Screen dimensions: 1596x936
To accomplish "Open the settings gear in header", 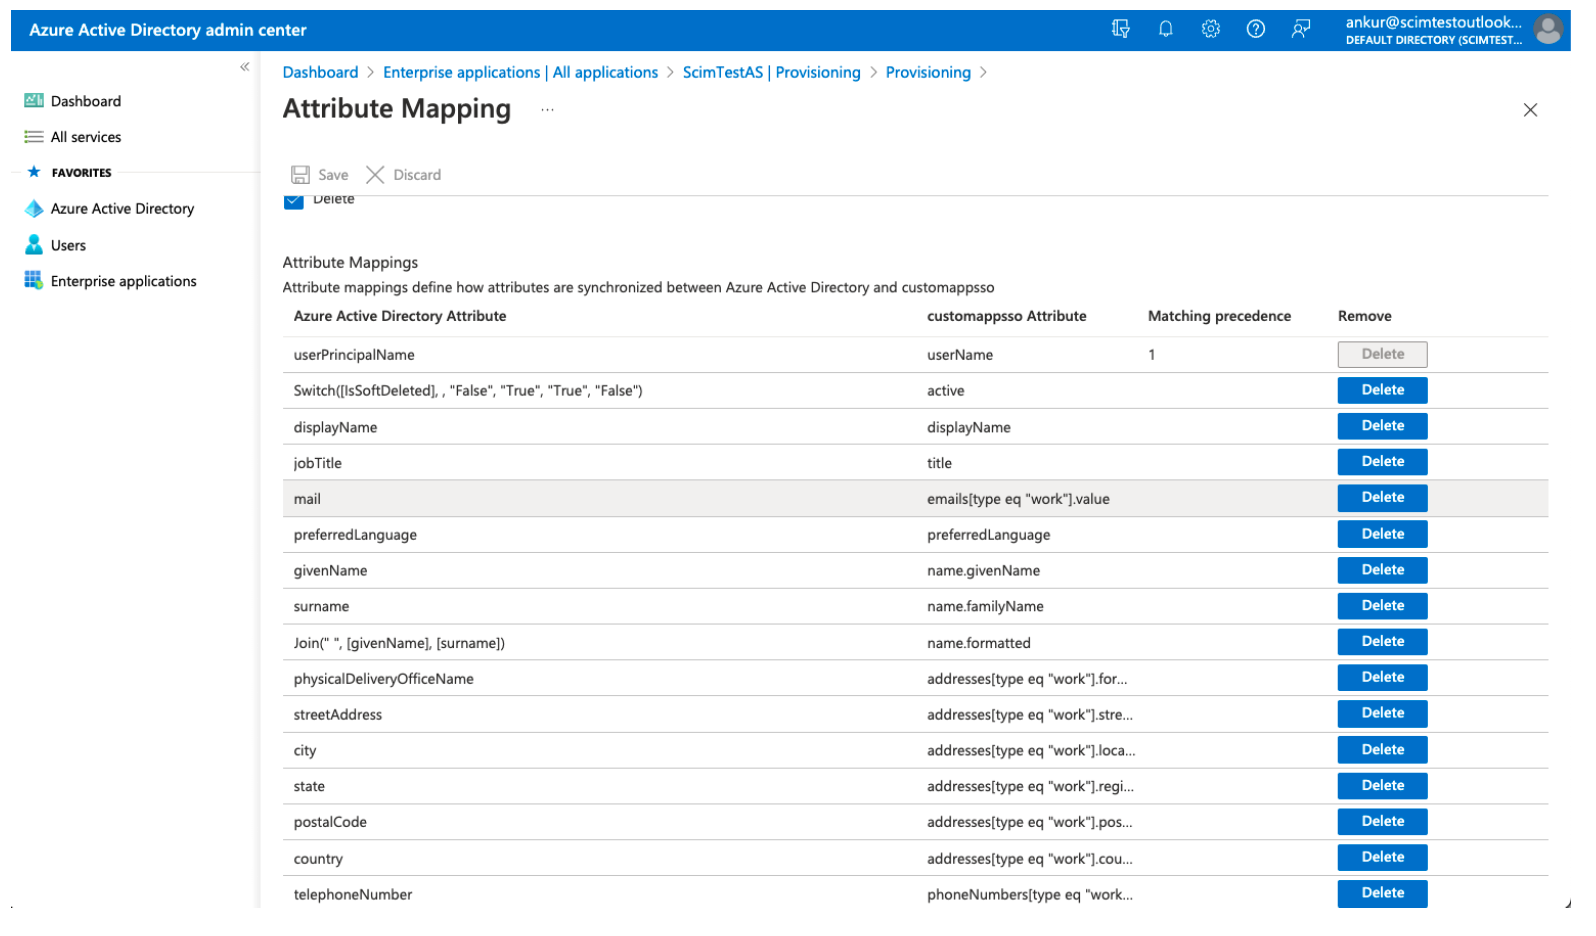I will coord(1210,29).
